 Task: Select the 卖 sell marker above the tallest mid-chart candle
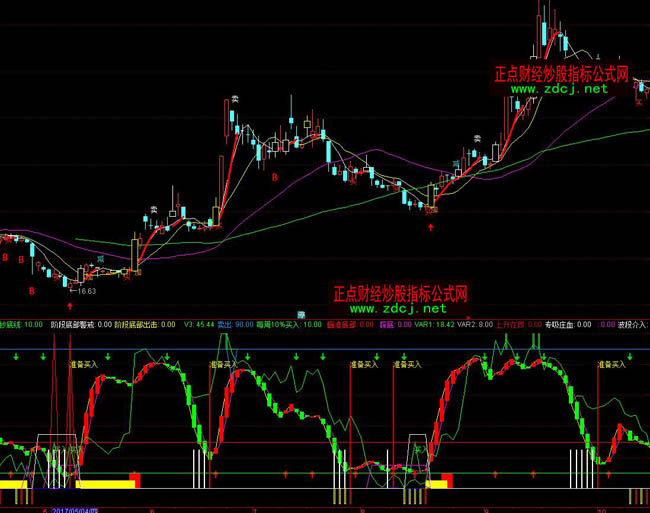[x=234, y=100]
